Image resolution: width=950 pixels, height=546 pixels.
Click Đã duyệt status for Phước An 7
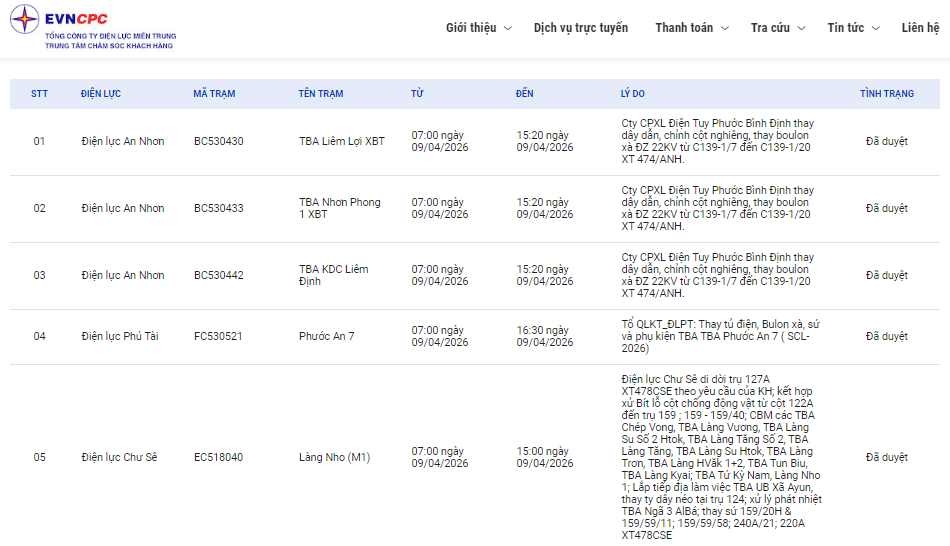886,337
